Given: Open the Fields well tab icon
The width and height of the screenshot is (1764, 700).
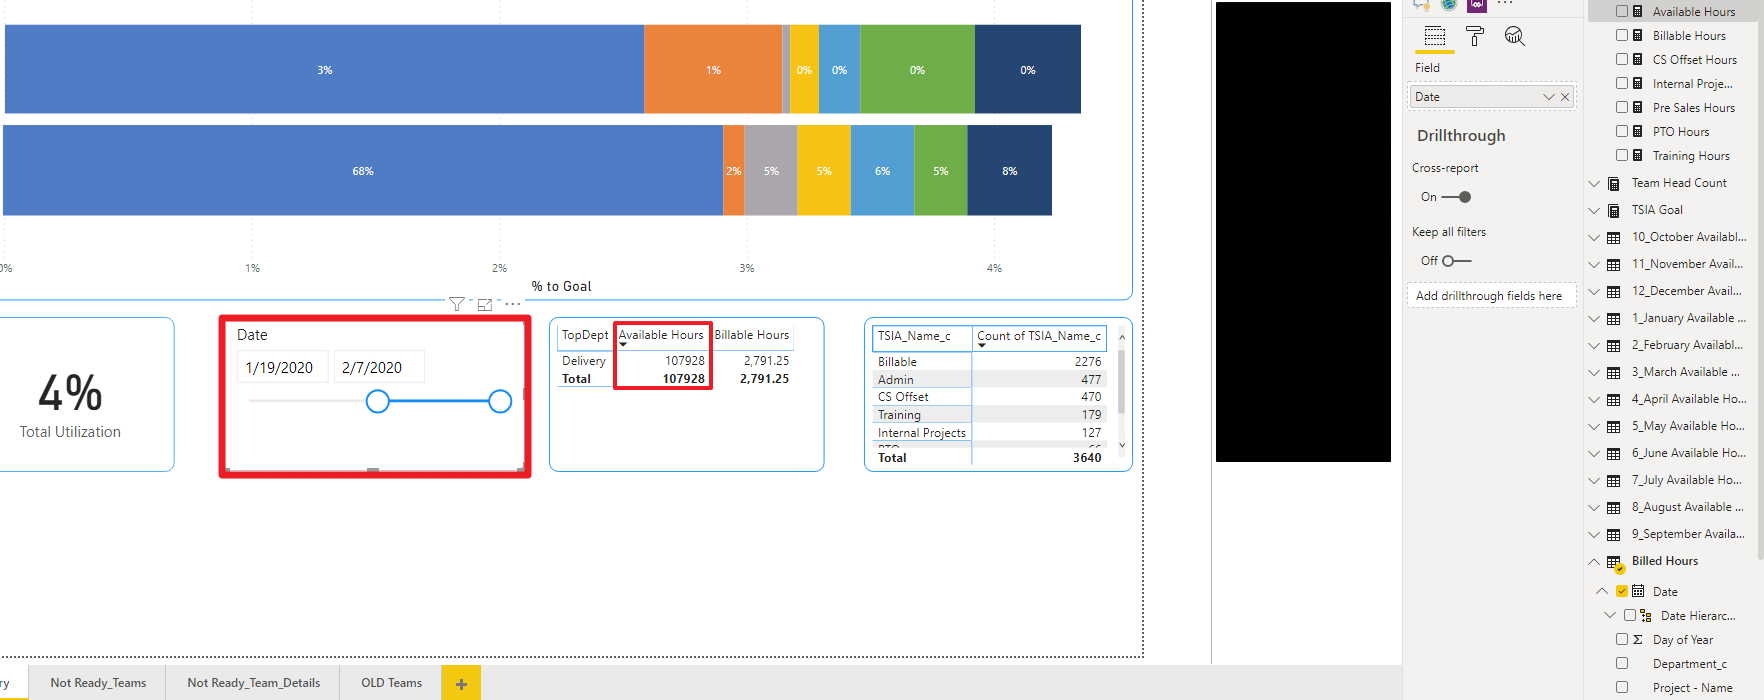Looking at the screenshot, I should [1435, 36].
